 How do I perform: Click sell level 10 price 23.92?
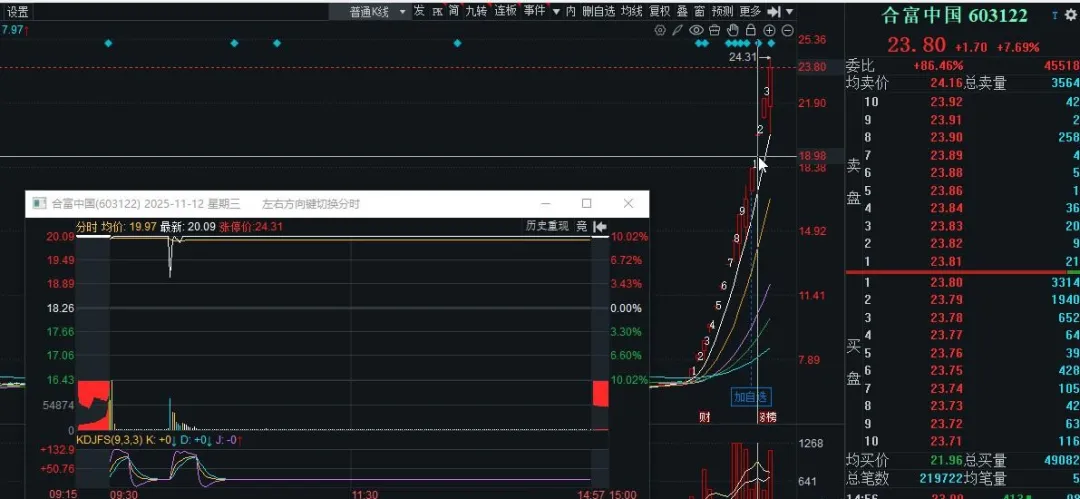coord(945,102)
